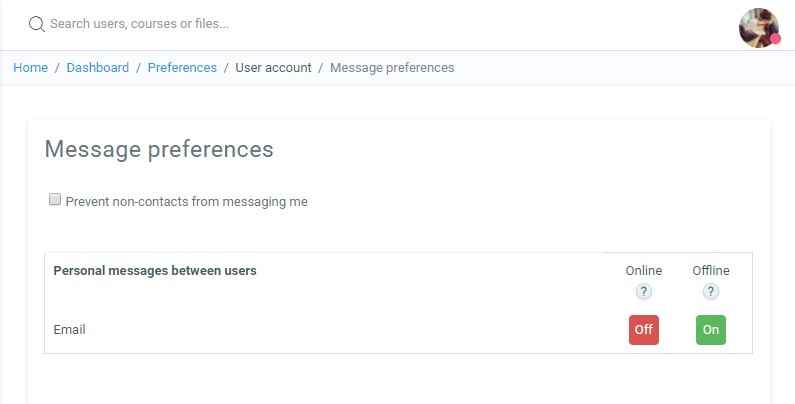Click the Message preferences breadcrumb item

click(392, 68)
